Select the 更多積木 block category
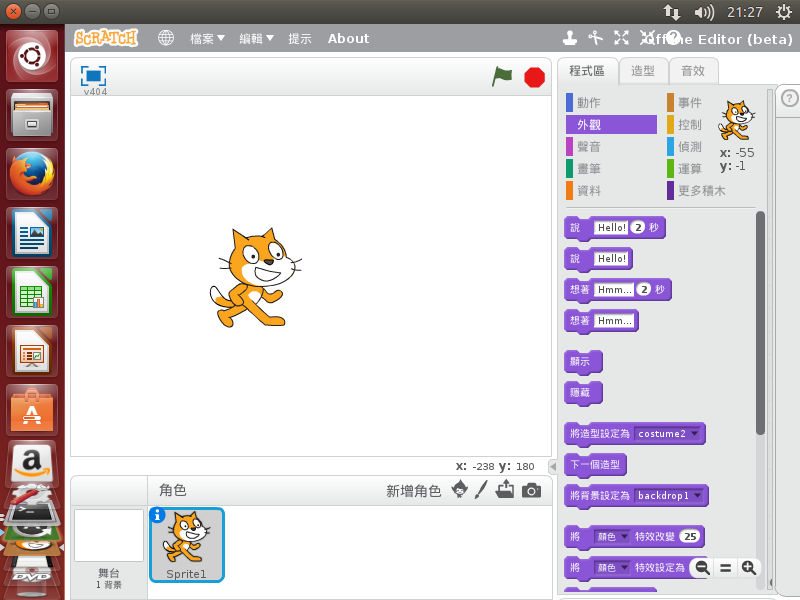Screen dimensions: 800x600 697,191
